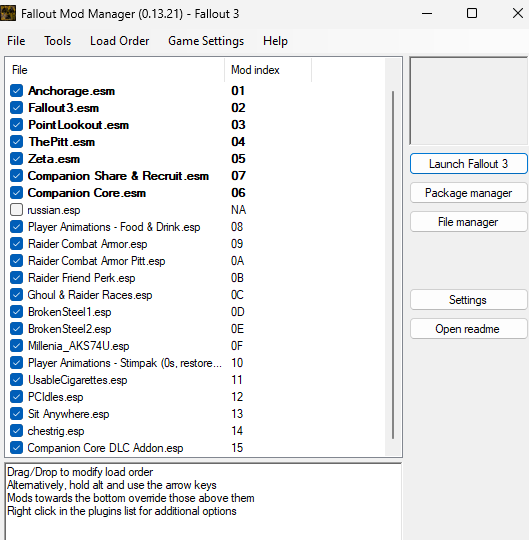This screenshot has height=540, width=529.
Task: Open the Help menu
Action: pos(275,41)
